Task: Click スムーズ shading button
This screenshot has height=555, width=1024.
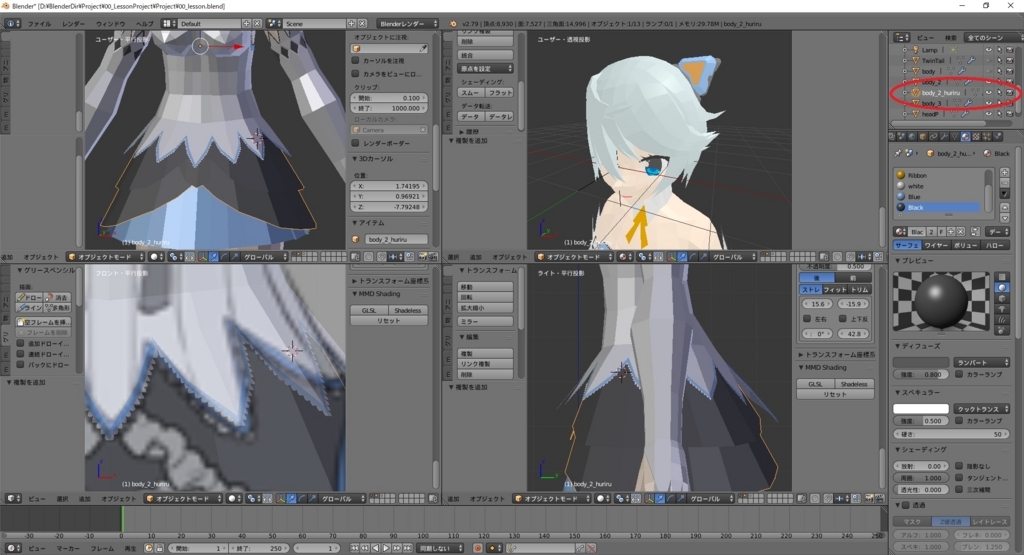Action: pyautogui.click(x=470, y=93)
